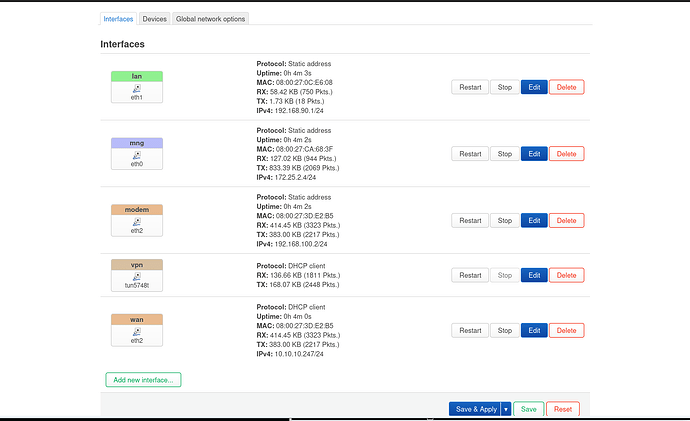690x421 pixels.
Task: Click the greyed Stop button for vpn
Action: (x=505, y=275)
